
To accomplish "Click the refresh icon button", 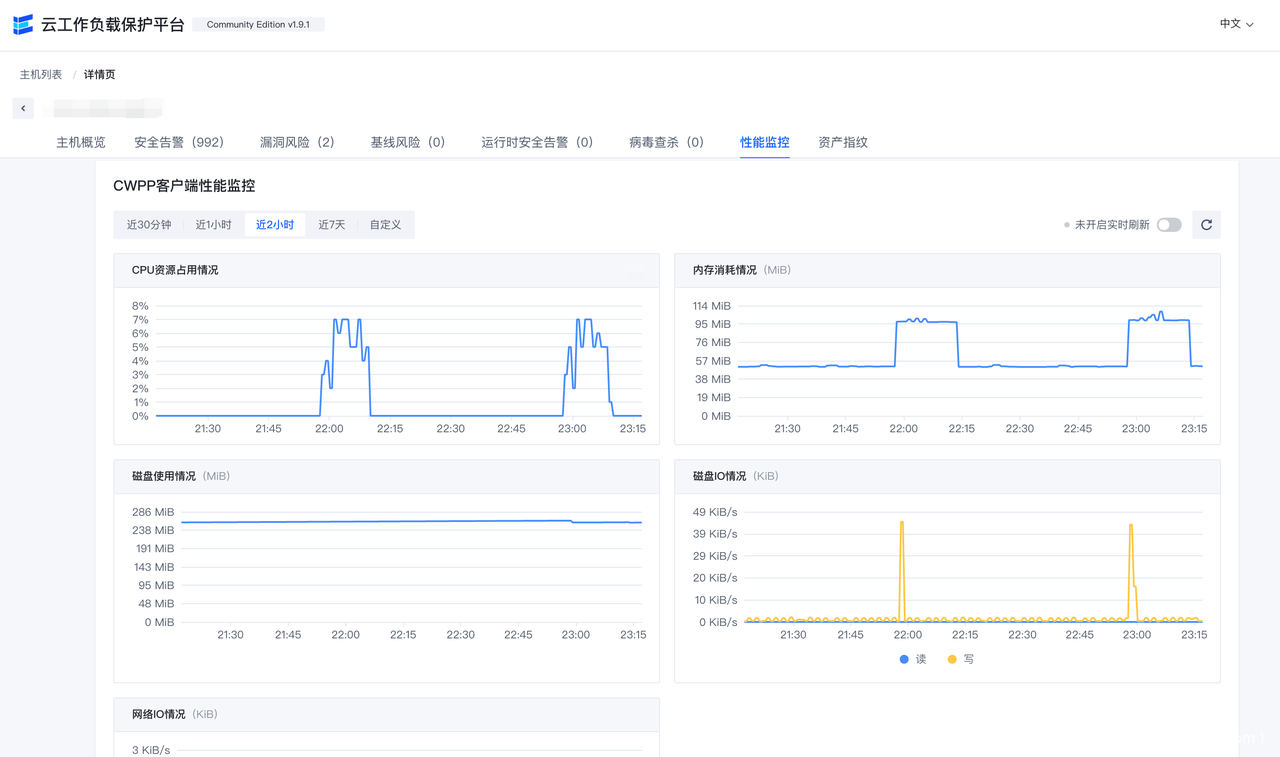I will 1206,225.
